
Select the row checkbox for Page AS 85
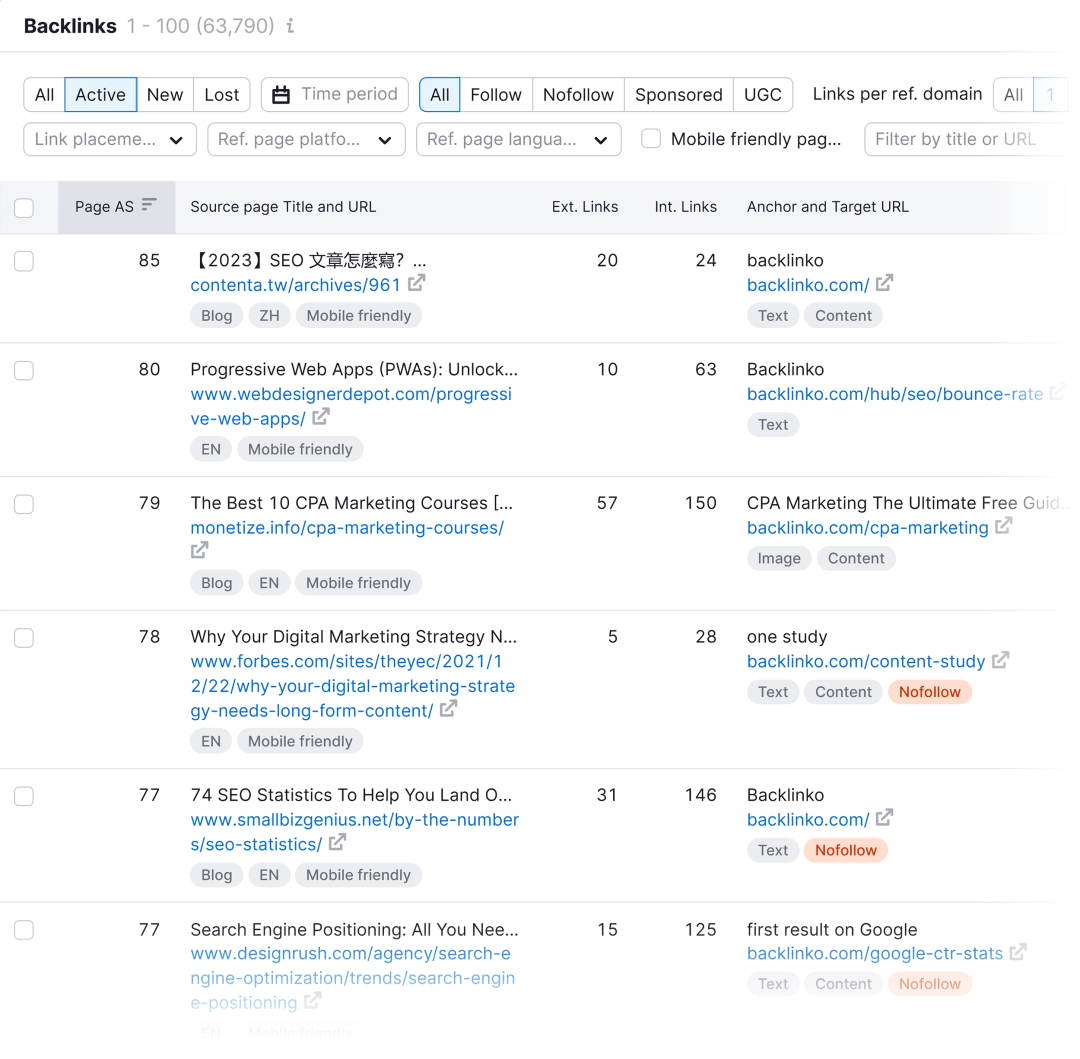[24, 261]
